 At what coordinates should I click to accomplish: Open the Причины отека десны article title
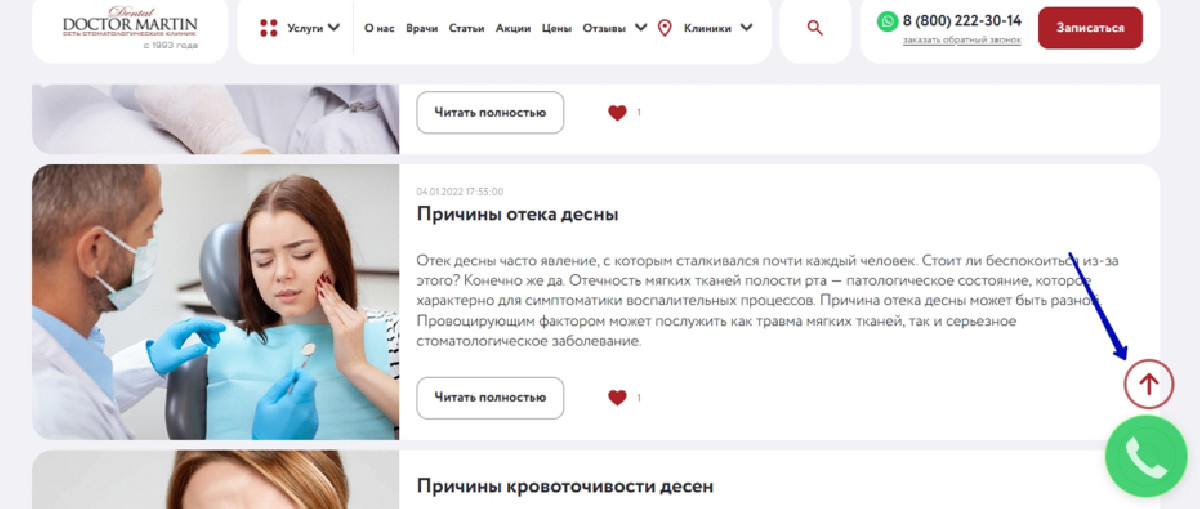pos(517,215)
